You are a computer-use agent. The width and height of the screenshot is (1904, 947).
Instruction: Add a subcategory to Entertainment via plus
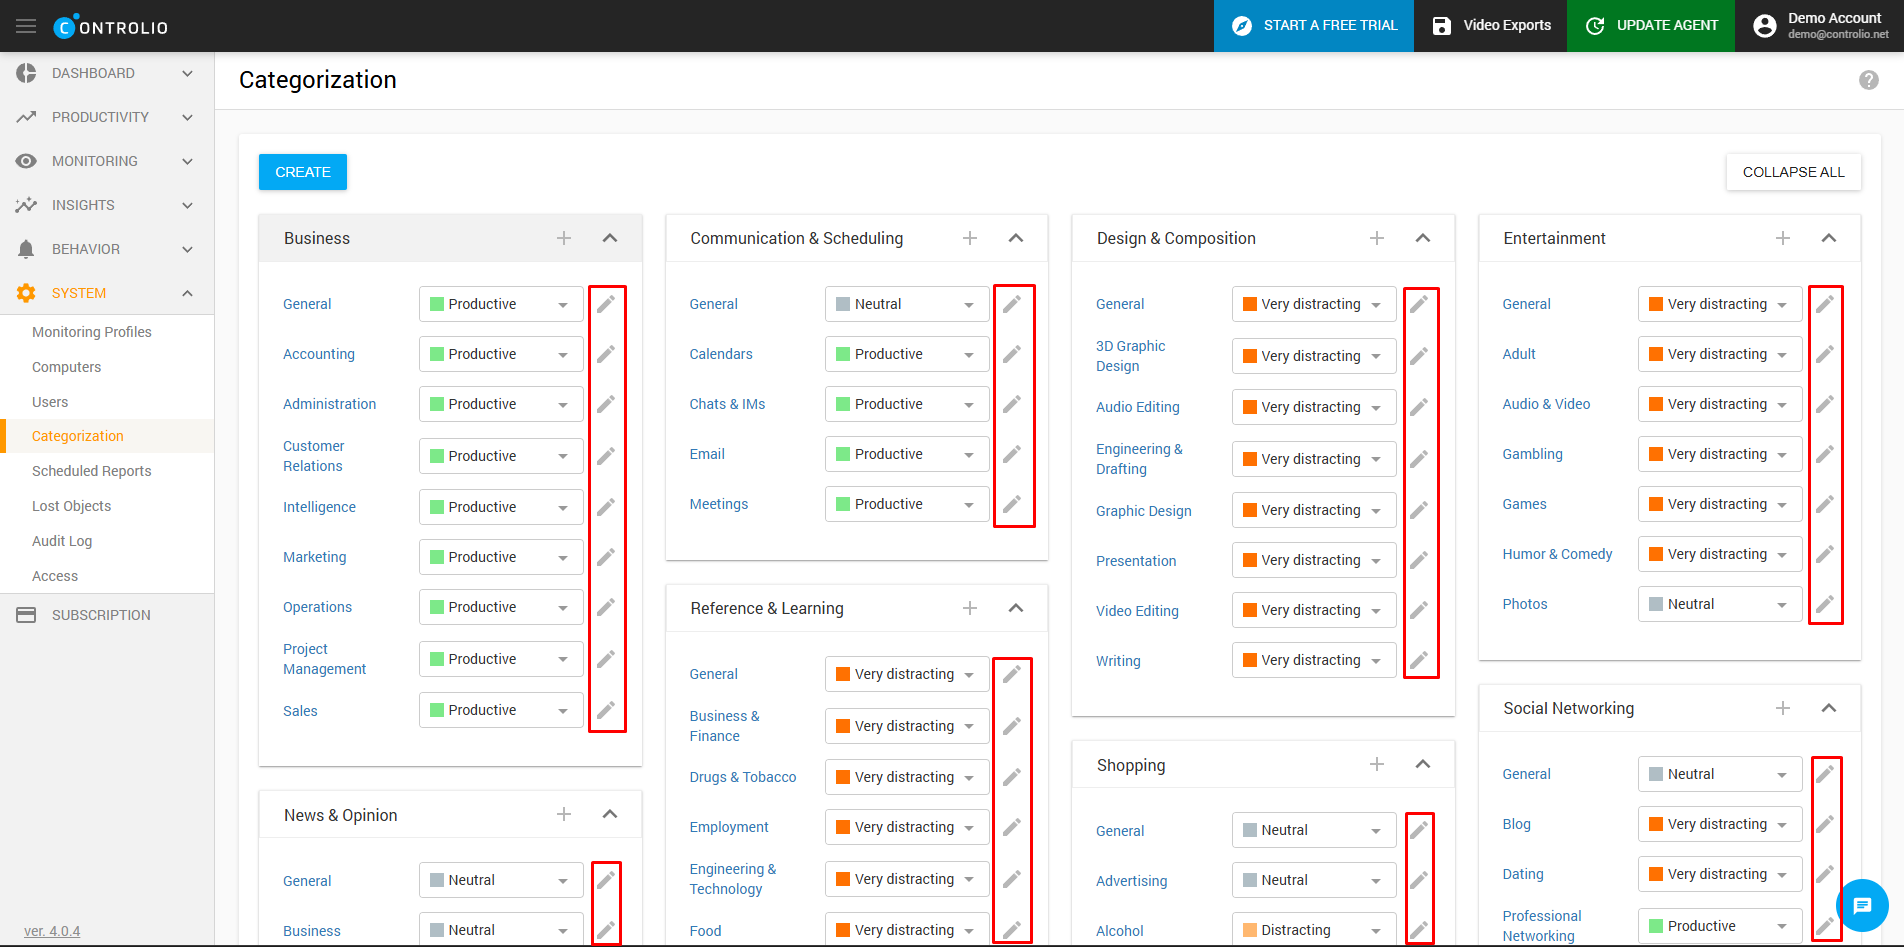(x=1783, y=238)
